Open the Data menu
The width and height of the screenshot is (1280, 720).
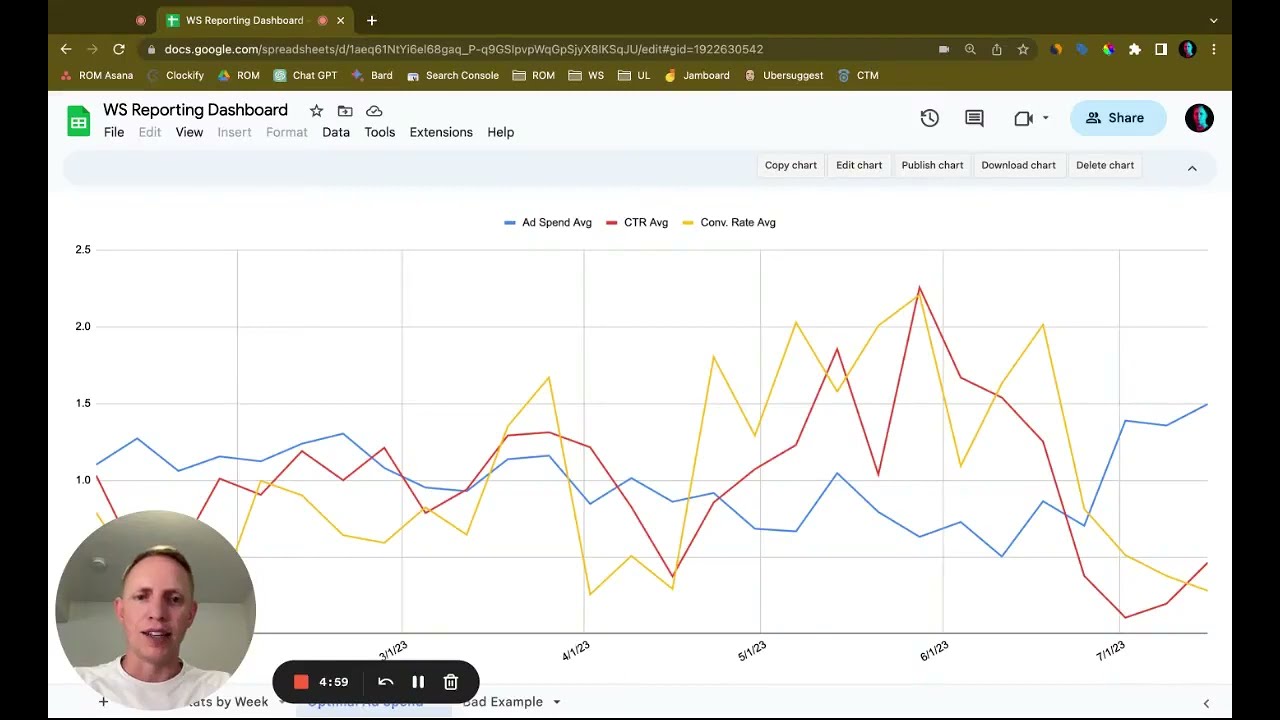[x=336, y=132]
